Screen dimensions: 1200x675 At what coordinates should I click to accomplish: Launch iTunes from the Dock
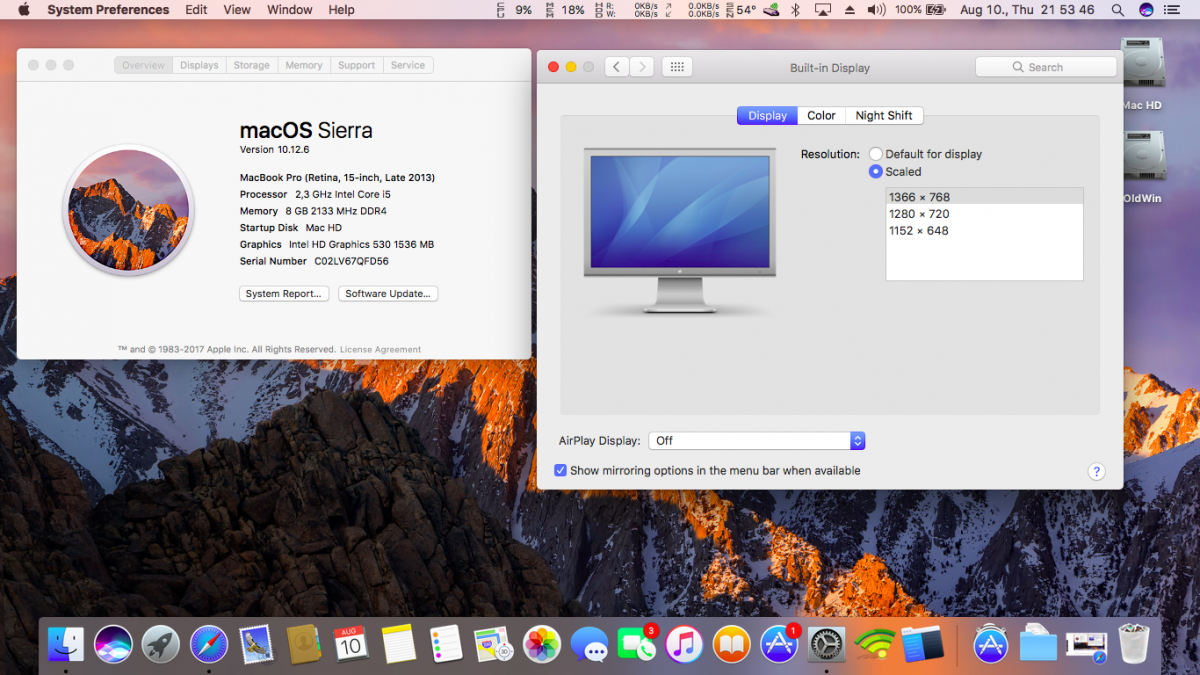[x=684, y=644]
